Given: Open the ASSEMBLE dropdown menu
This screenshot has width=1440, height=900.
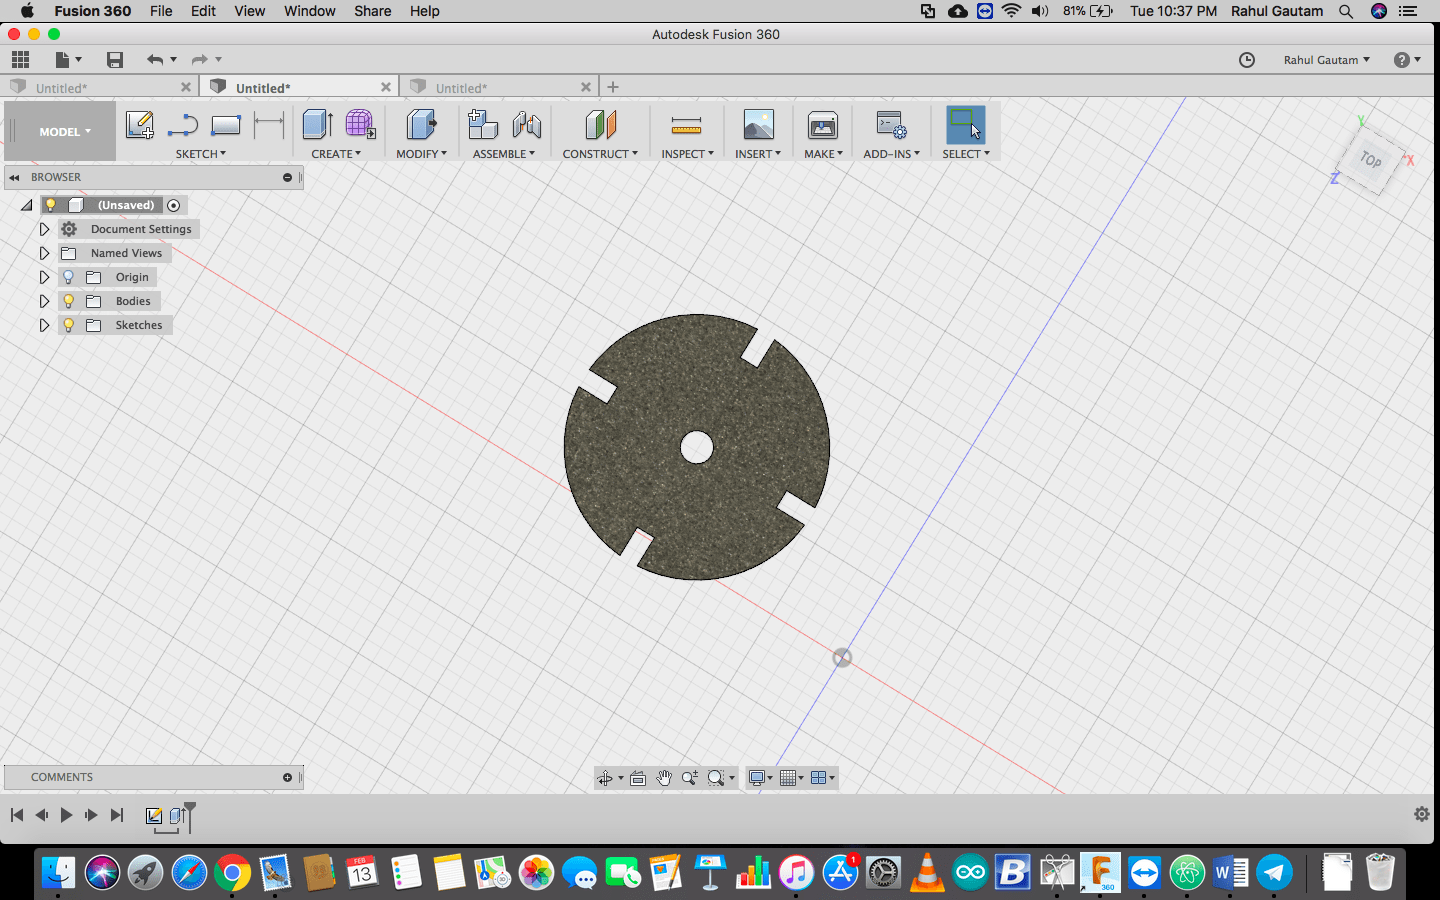Looking at the screenshot, I should [x=504, y=154].
